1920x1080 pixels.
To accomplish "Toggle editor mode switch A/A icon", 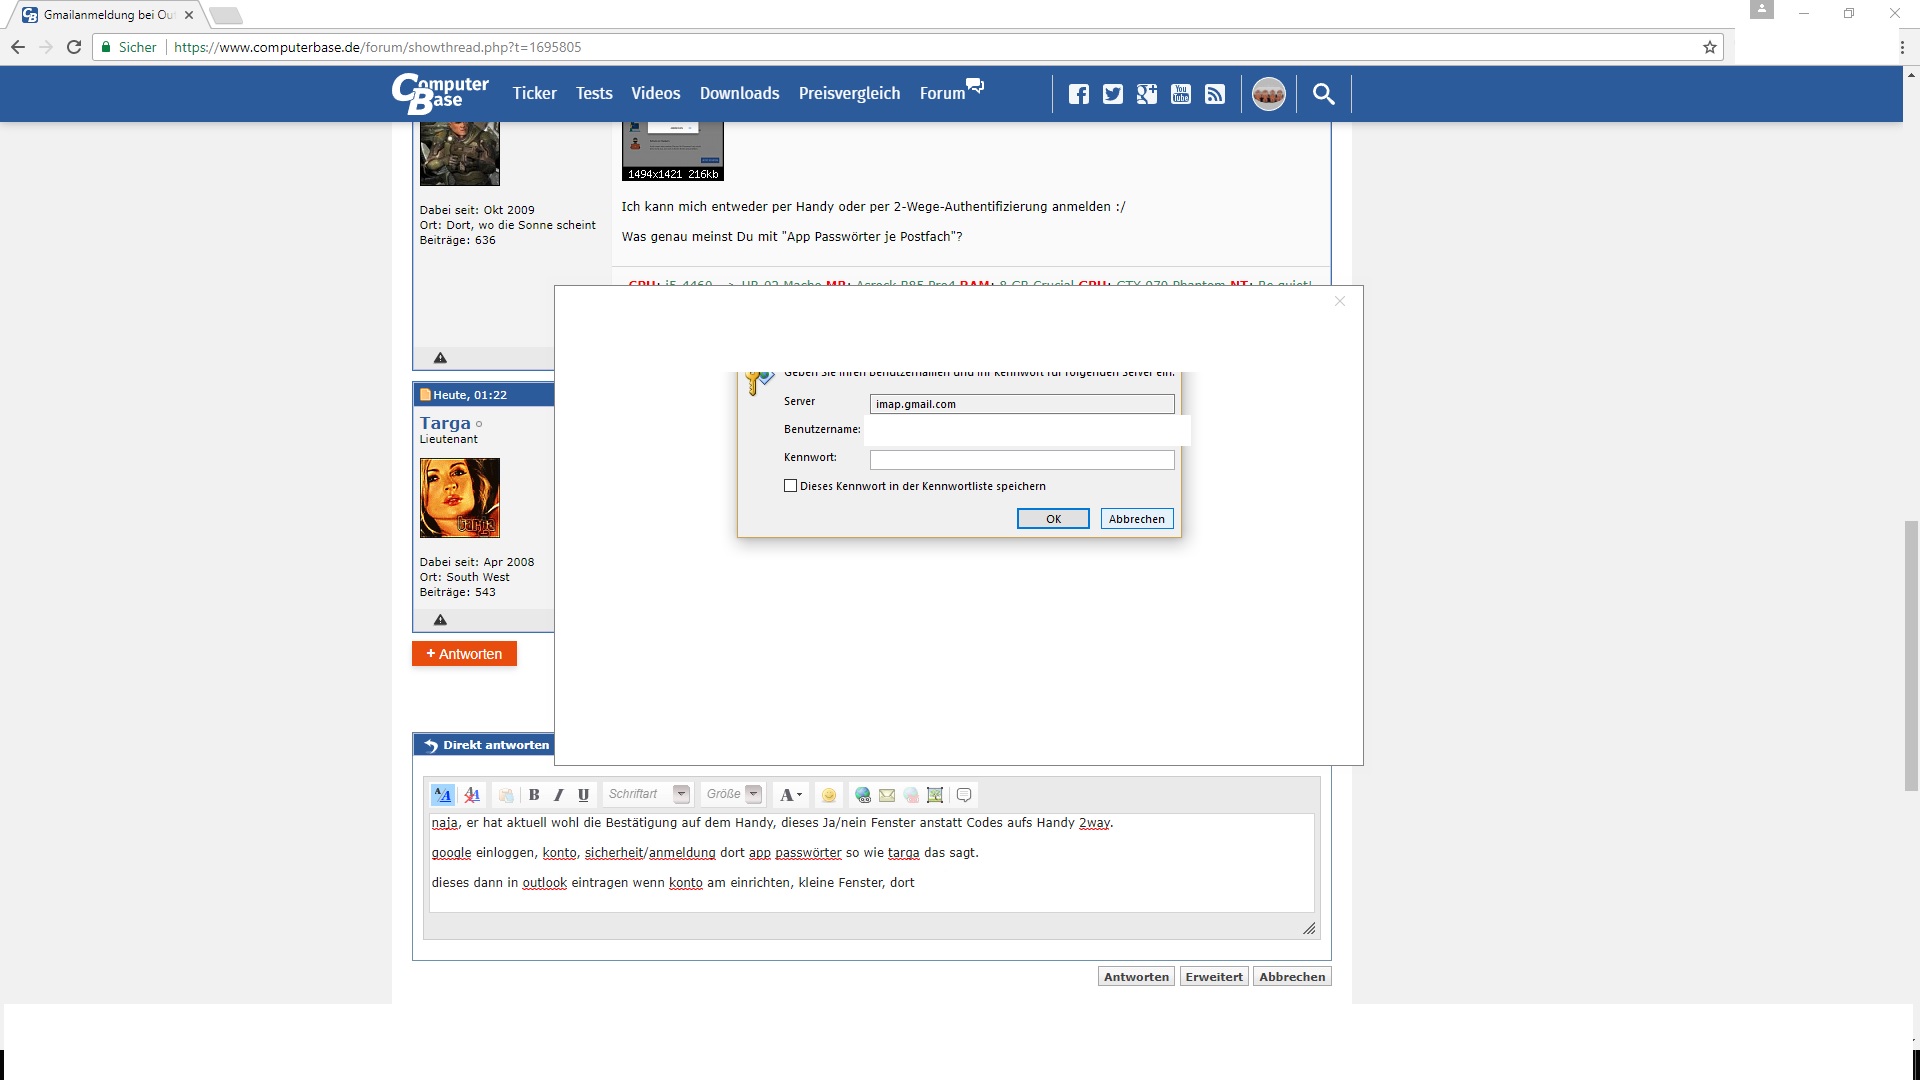I will coord(443,795).
